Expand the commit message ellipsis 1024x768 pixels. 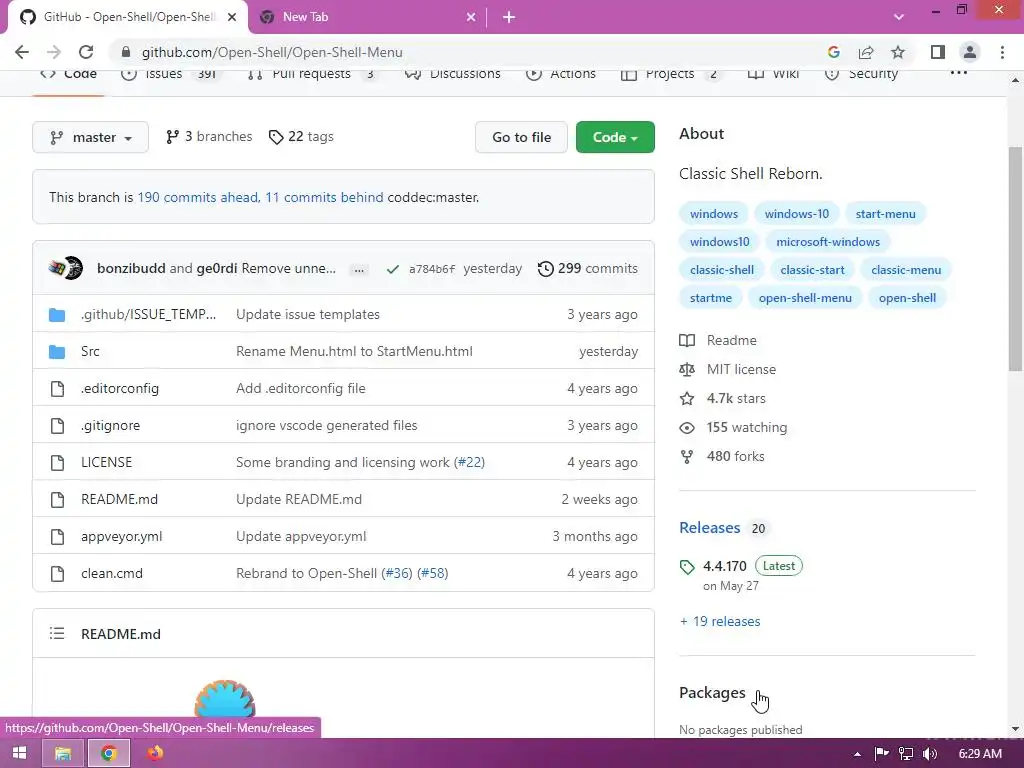click(x=359, y=269)
